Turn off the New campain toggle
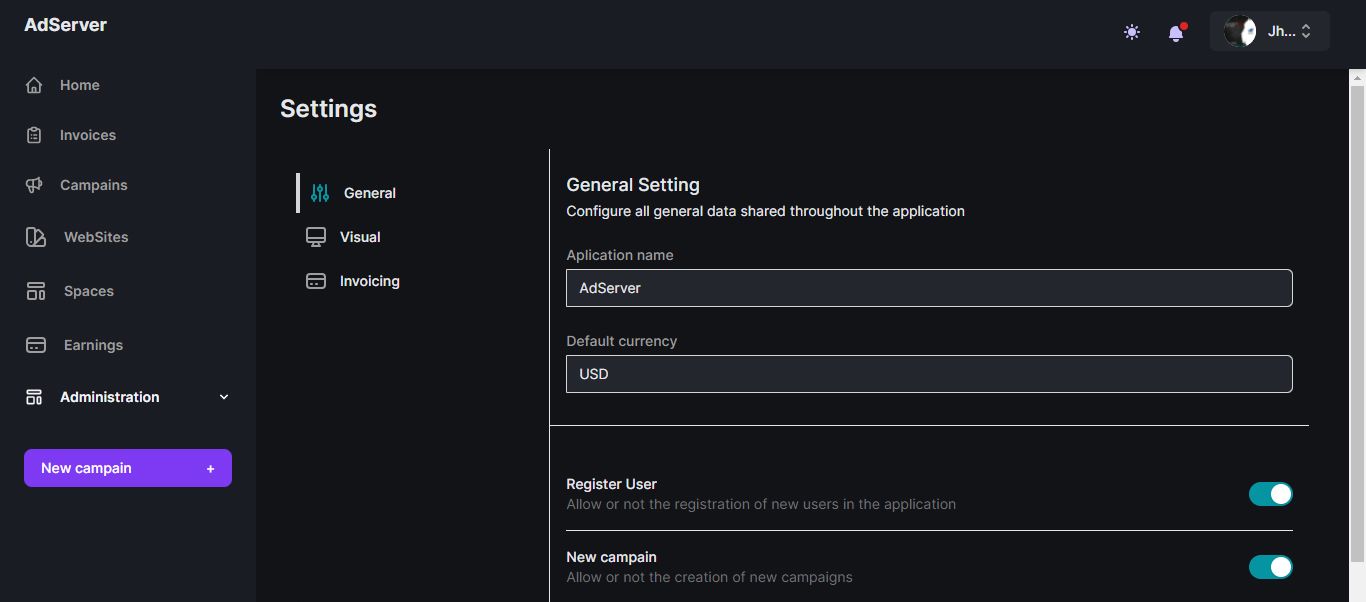This screenshot has width=1366, height=602. coord(1270,567)
